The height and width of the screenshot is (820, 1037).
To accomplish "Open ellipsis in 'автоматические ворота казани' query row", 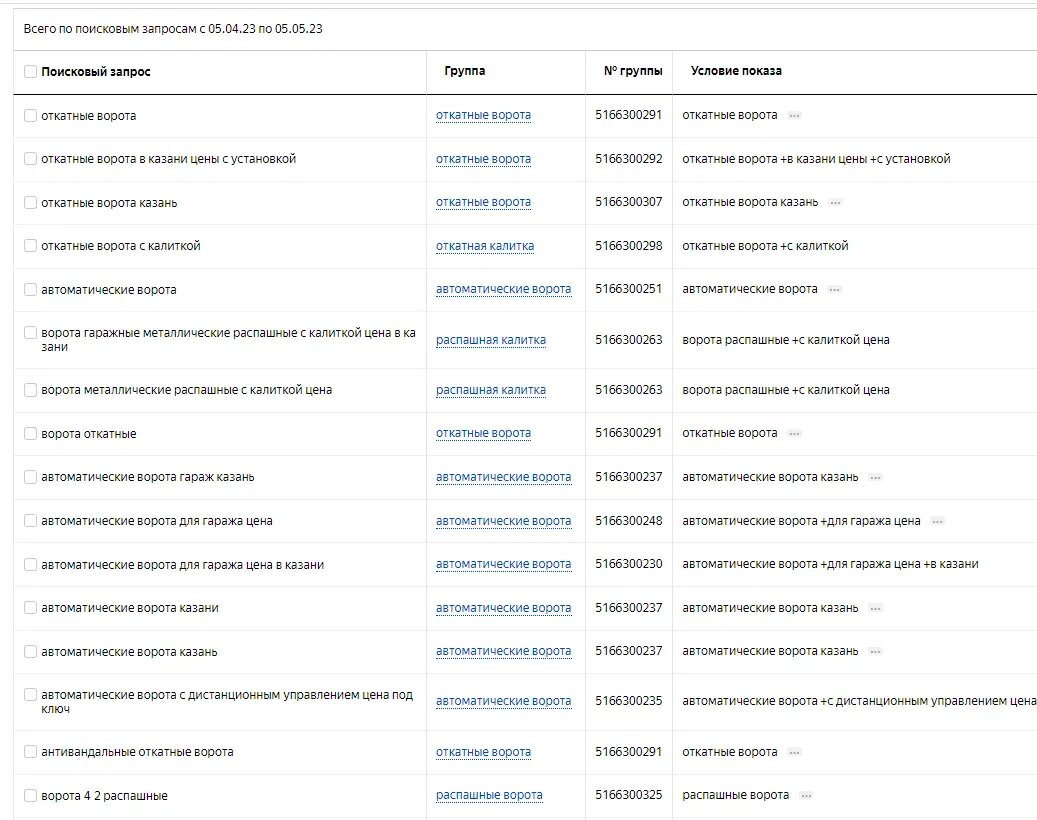I will pos(875,608).
